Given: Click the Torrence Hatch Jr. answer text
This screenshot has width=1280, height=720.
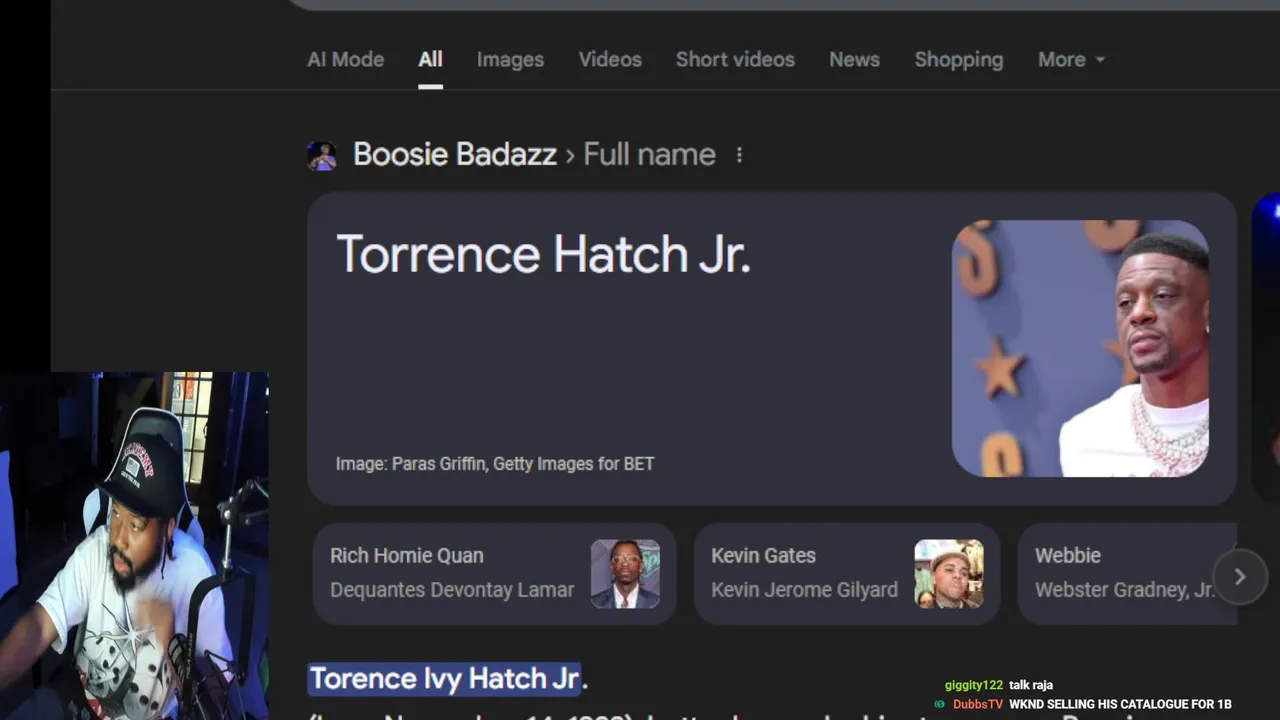Looking at the screenshot, I should [x=543, y=254].
